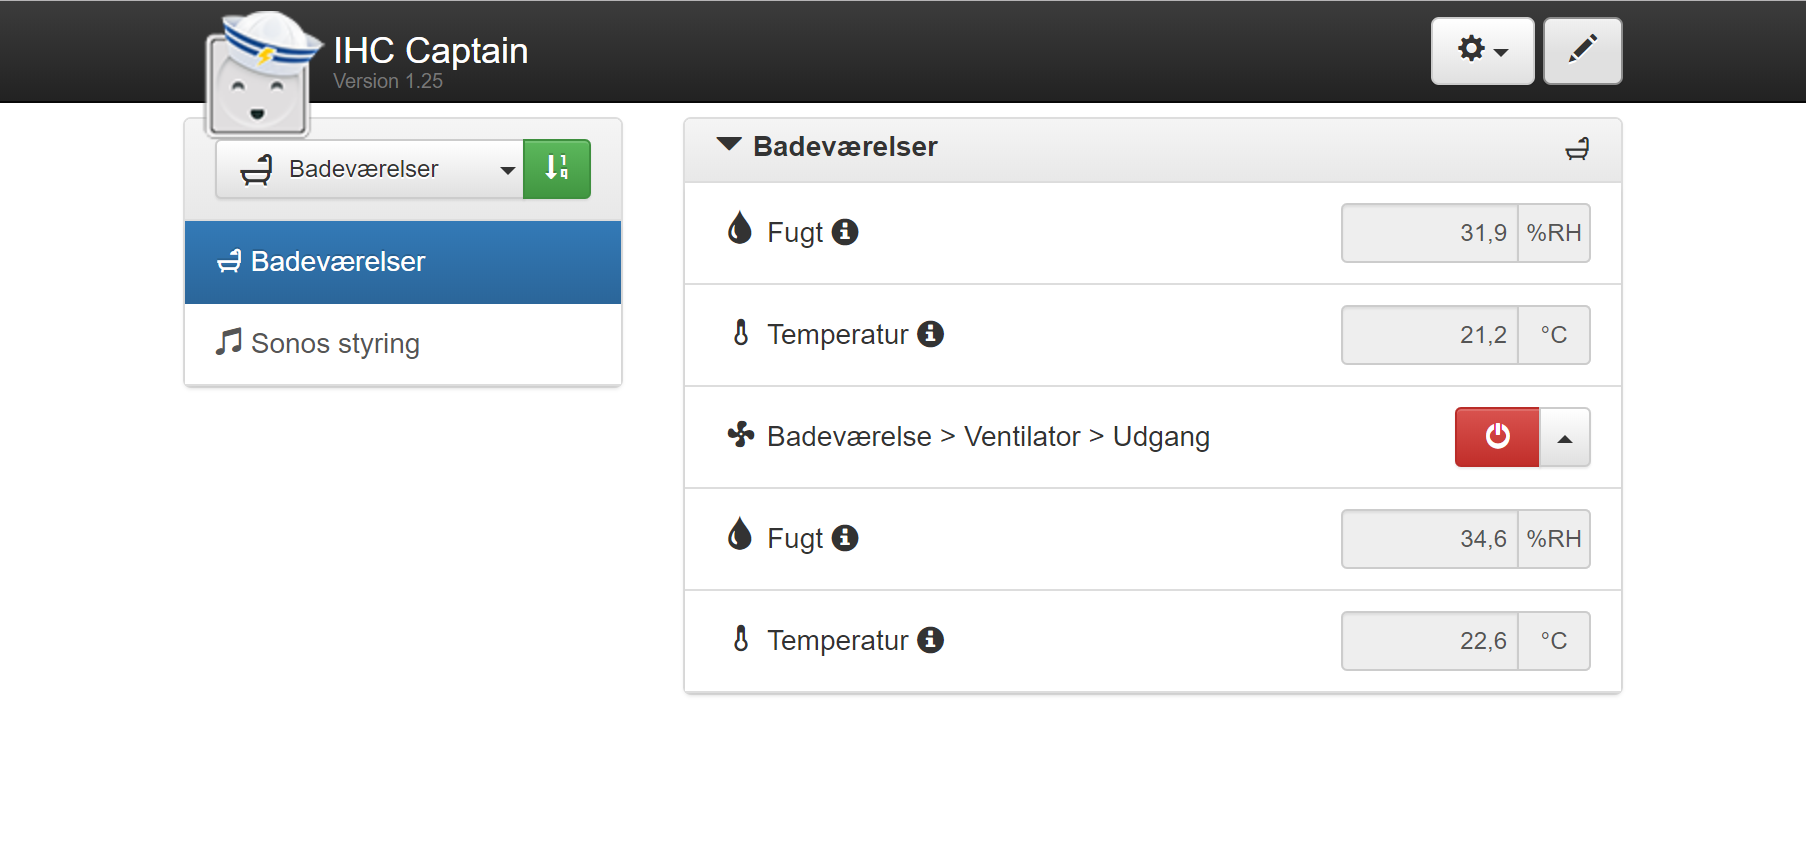Screen dimensions: 1806x859
Task: Click the green sort order button
Action: coord(557,169)
